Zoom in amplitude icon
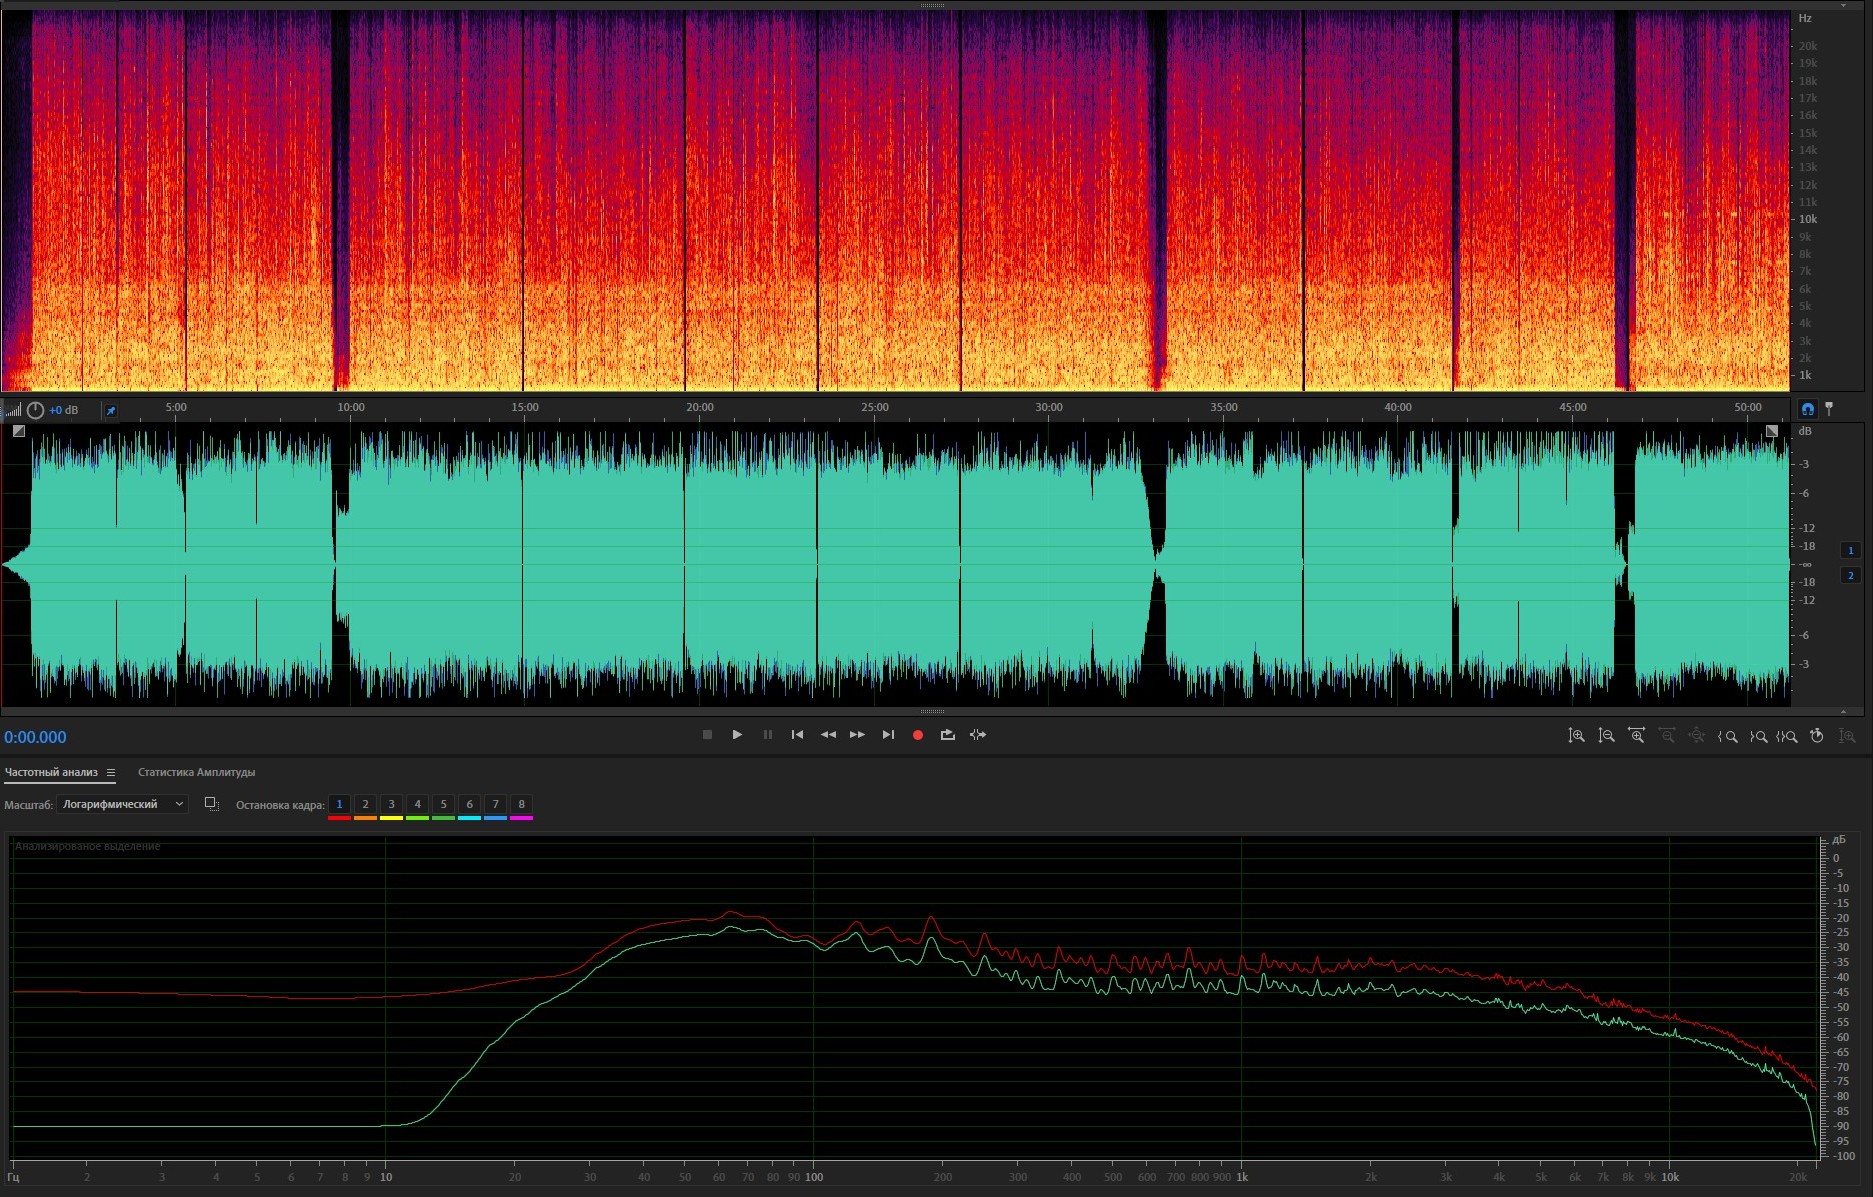The width and height of the screenshot is (1873, 1197). [1576, 736]
